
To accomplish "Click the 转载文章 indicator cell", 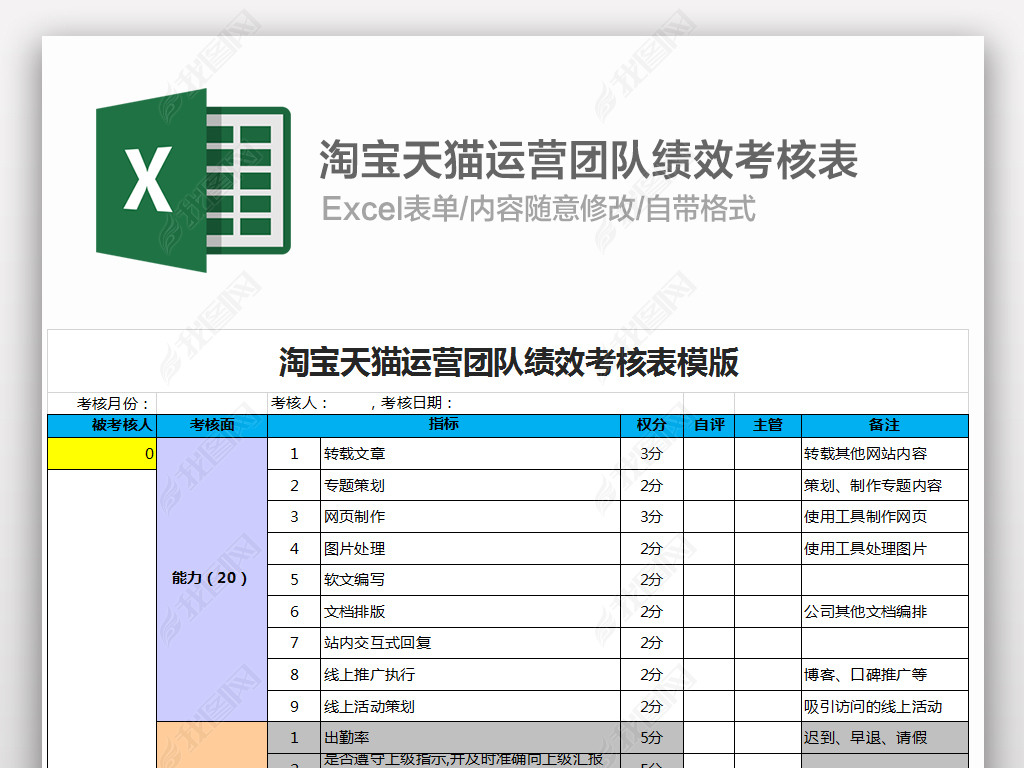I will pos(470,454).
